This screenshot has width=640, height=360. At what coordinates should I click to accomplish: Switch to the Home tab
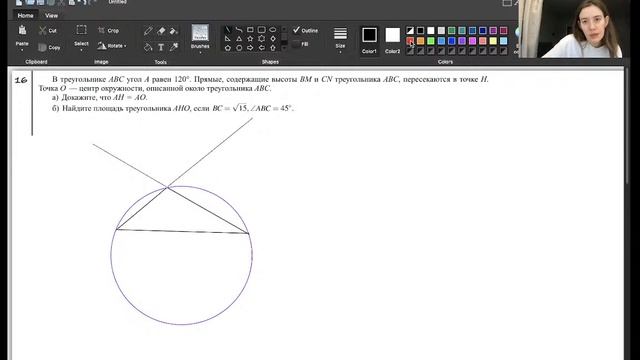(25, 16)
